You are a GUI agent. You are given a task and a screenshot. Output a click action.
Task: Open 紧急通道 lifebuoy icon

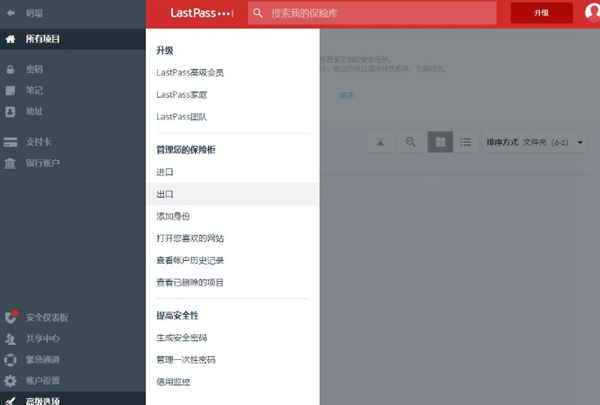click(x=10, y=360)
